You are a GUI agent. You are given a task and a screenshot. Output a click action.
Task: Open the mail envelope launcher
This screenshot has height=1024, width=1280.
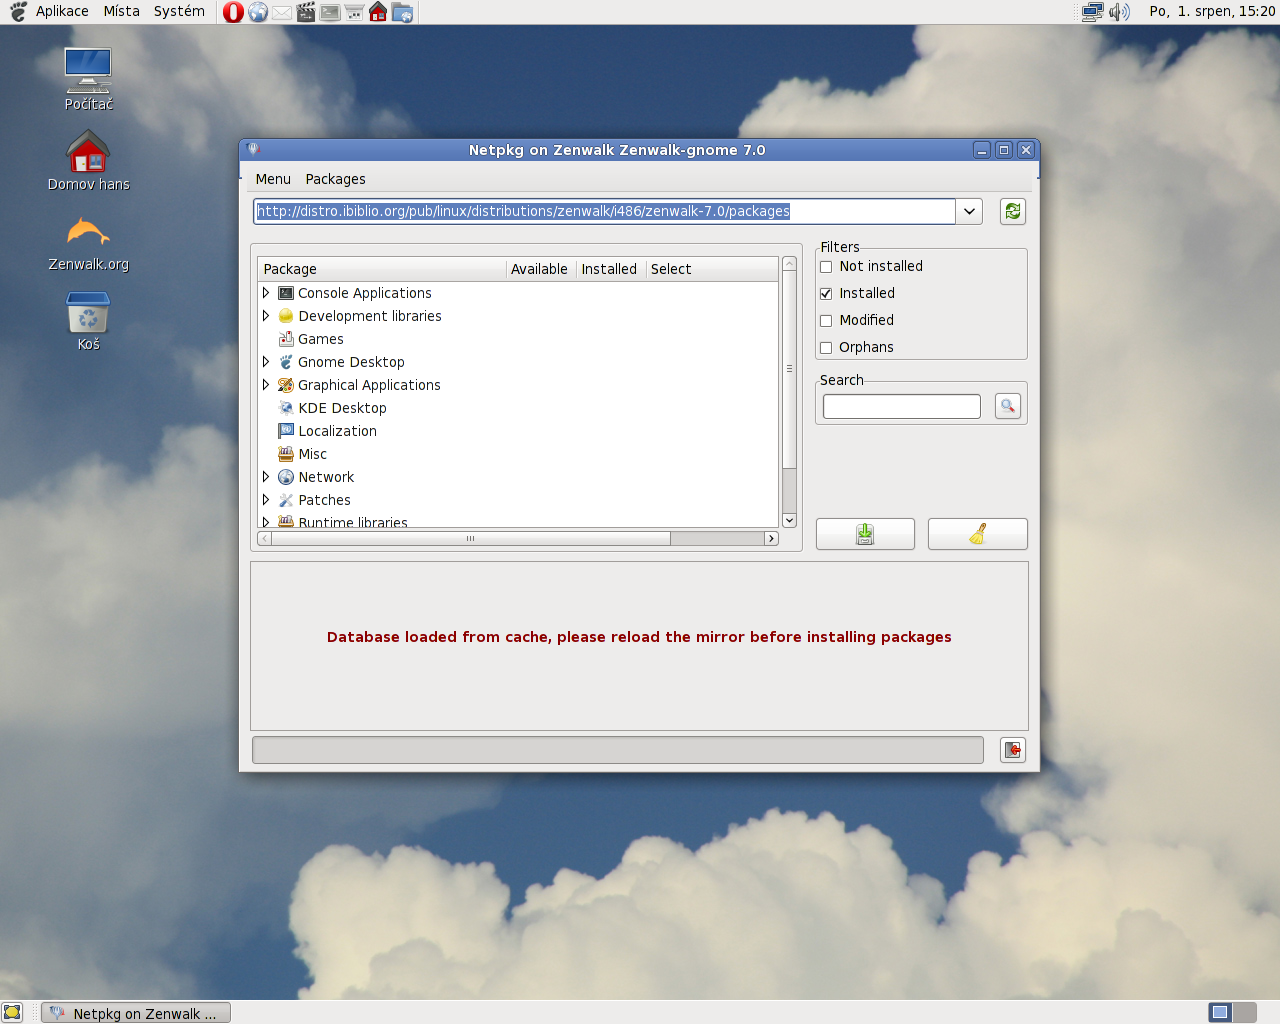pos(282,12)
